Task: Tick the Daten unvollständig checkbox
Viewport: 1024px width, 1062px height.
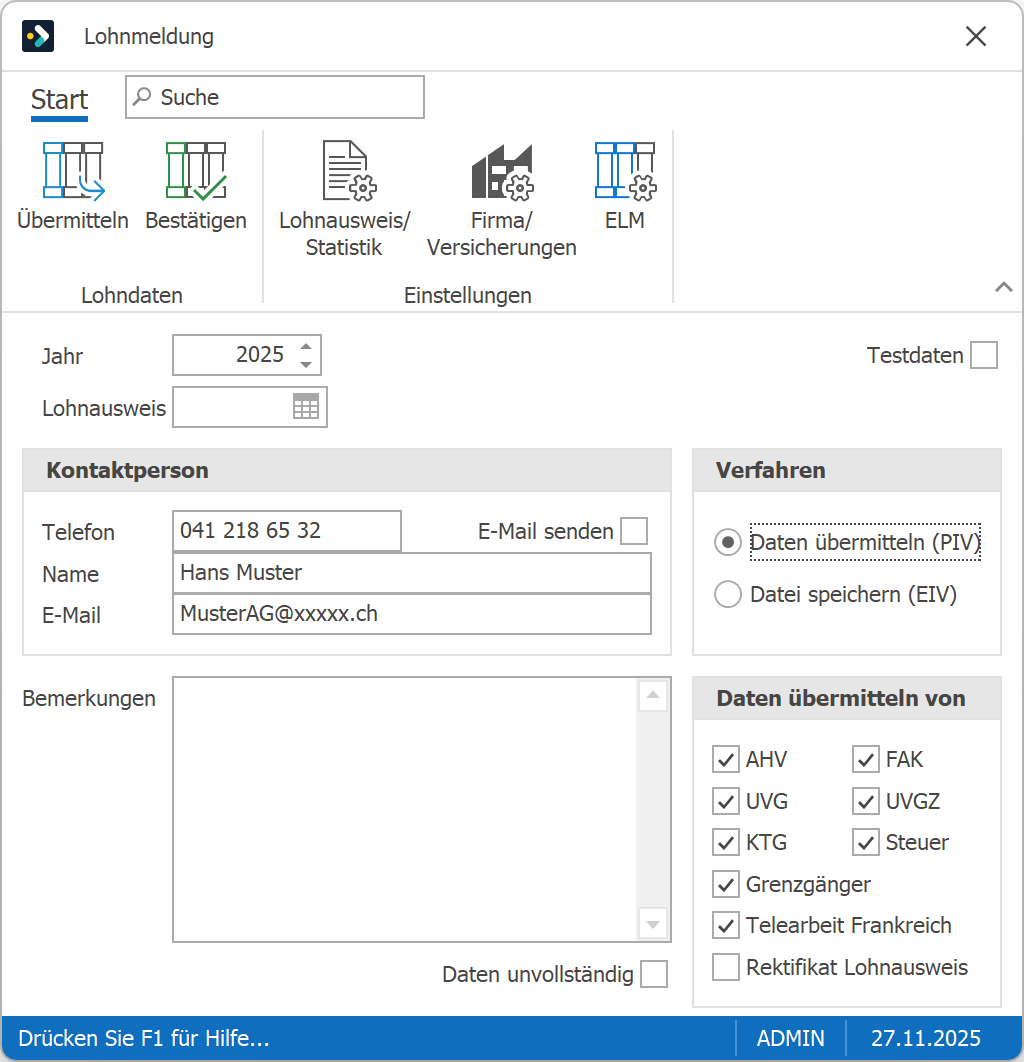Action: [654, 974]
